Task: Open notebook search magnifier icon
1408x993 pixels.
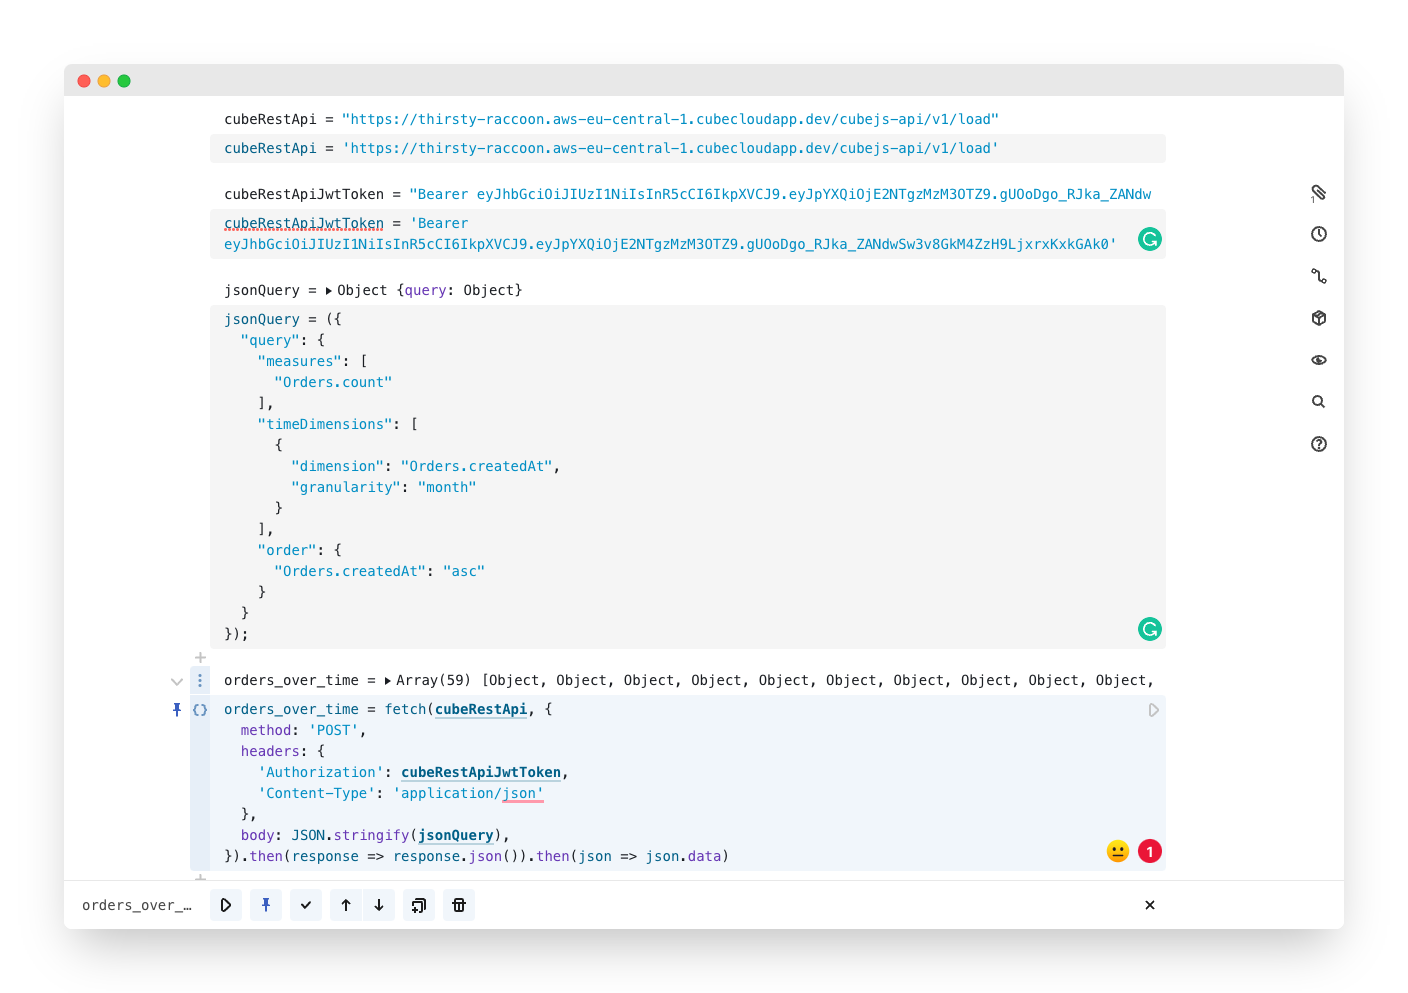Action: 1318,402
